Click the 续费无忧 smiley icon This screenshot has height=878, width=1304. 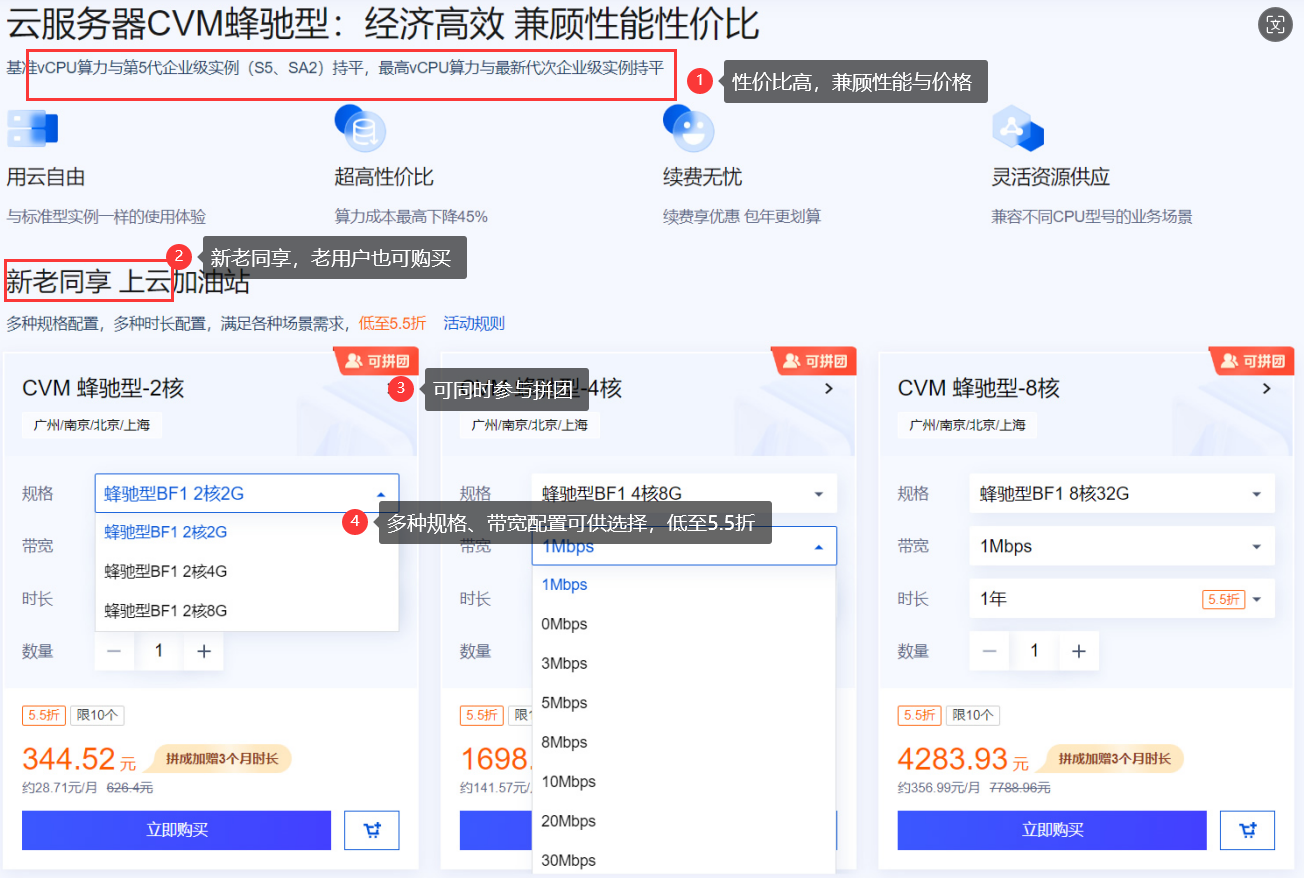pyautogui.click(x=689, y=128)
